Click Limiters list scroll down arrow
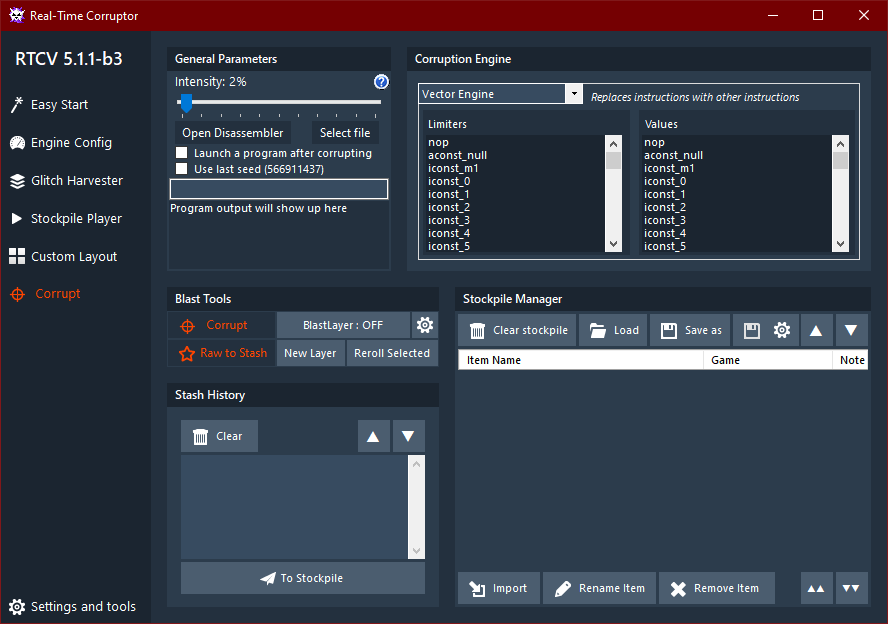This screenshot has width=888, height=624. [613, 244]
